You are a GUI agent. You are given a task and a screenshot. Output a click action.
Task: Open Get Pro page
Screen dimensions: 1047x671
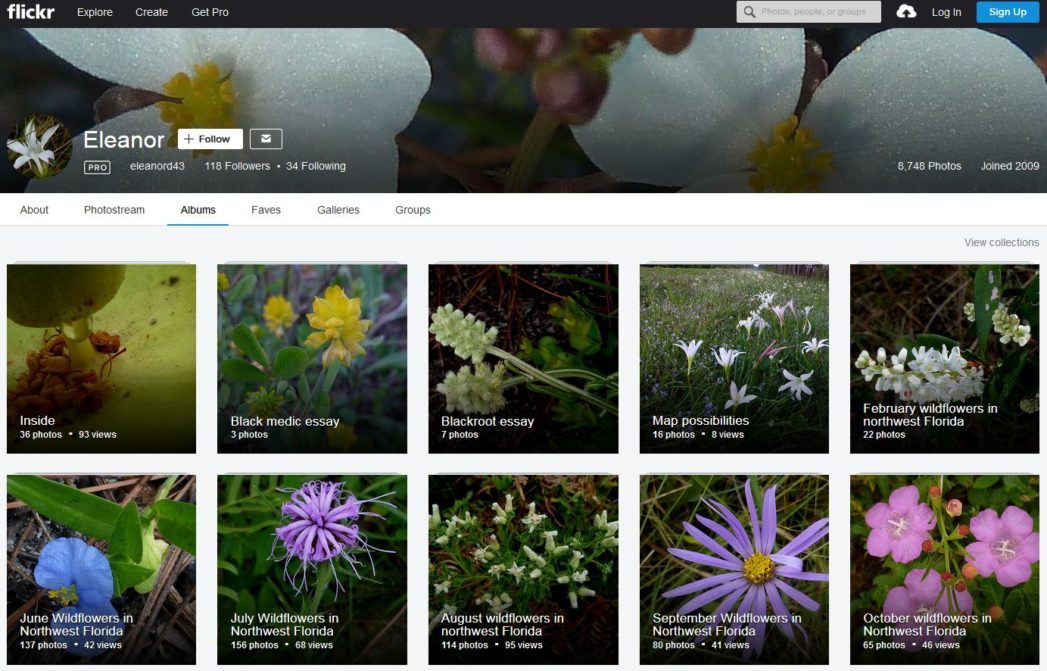click(210, 12)
